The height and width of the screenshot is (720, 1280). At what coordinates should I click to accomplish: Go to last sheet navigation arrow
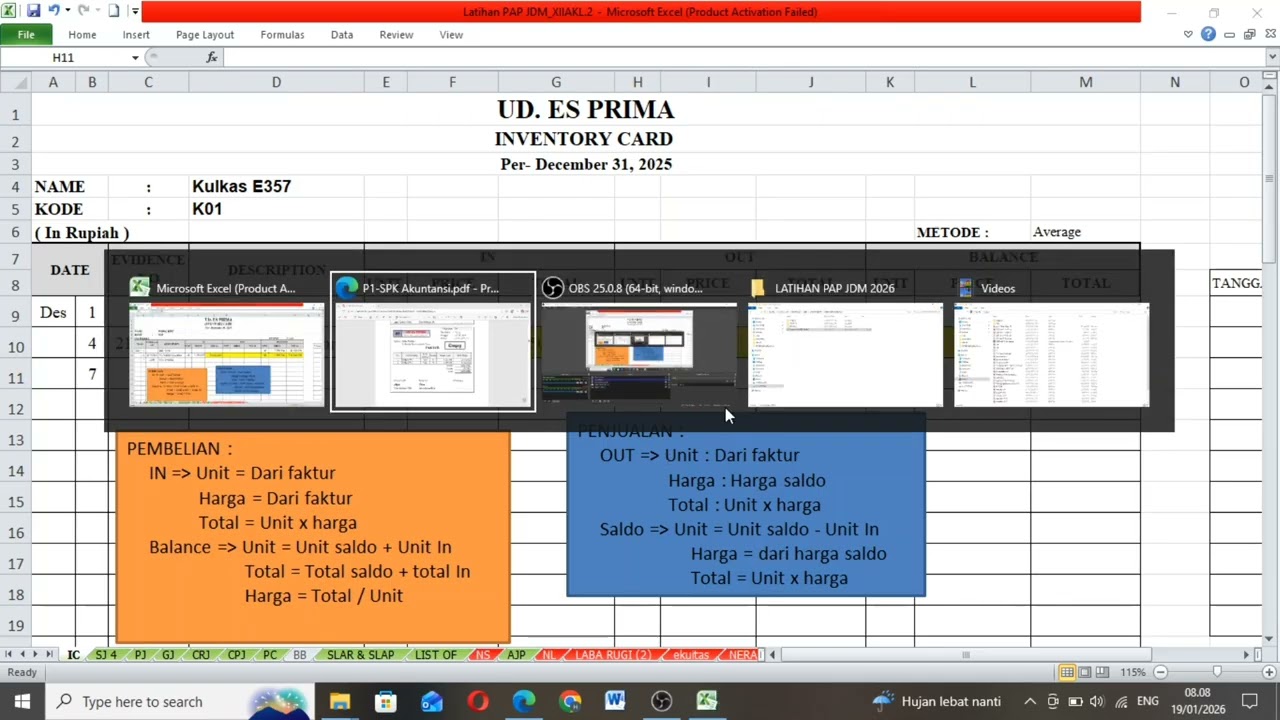(48, 655)
